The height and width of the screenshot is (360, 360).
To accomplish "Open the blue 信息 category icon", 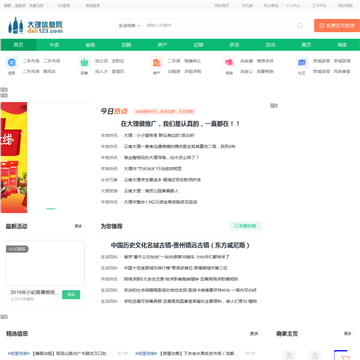I will click(11, 62).
